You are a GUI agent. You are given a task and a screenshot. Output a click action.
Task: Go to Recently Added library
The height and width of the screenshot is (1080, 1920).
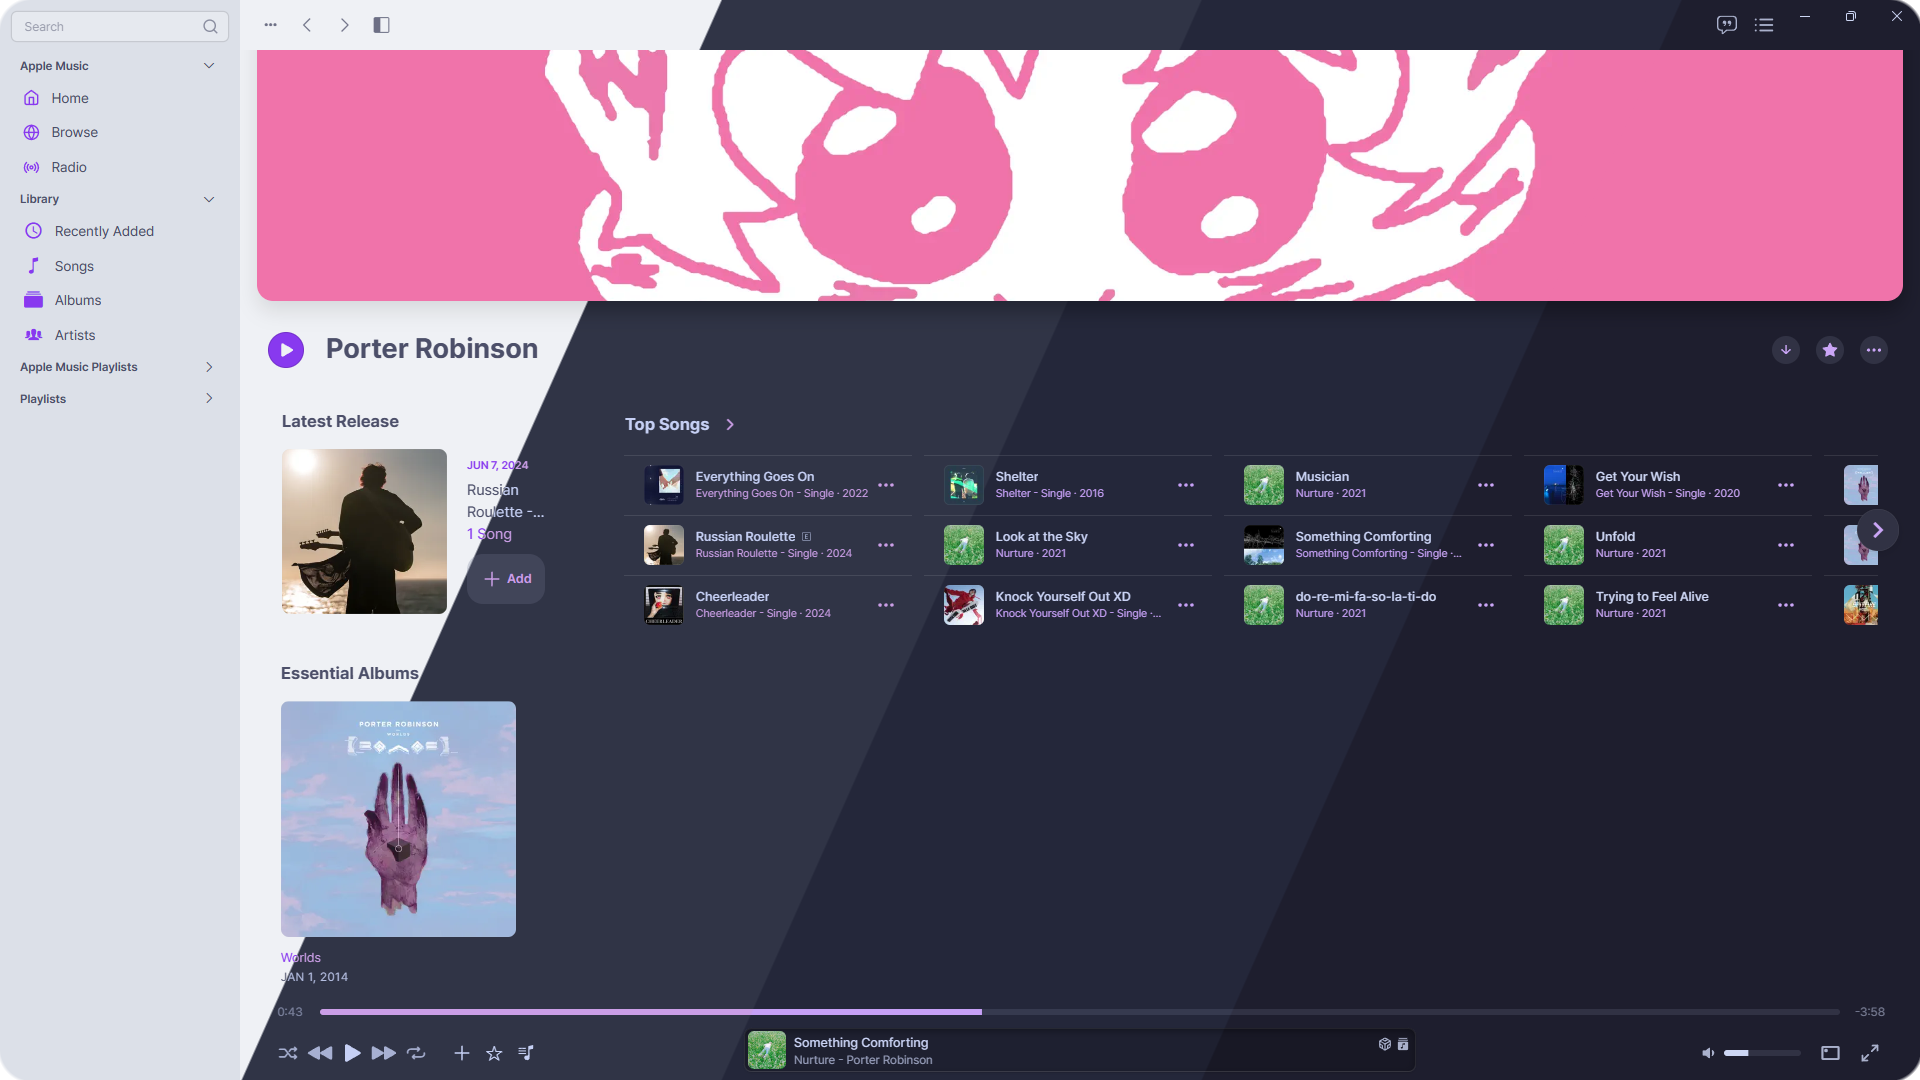point(104,231)
